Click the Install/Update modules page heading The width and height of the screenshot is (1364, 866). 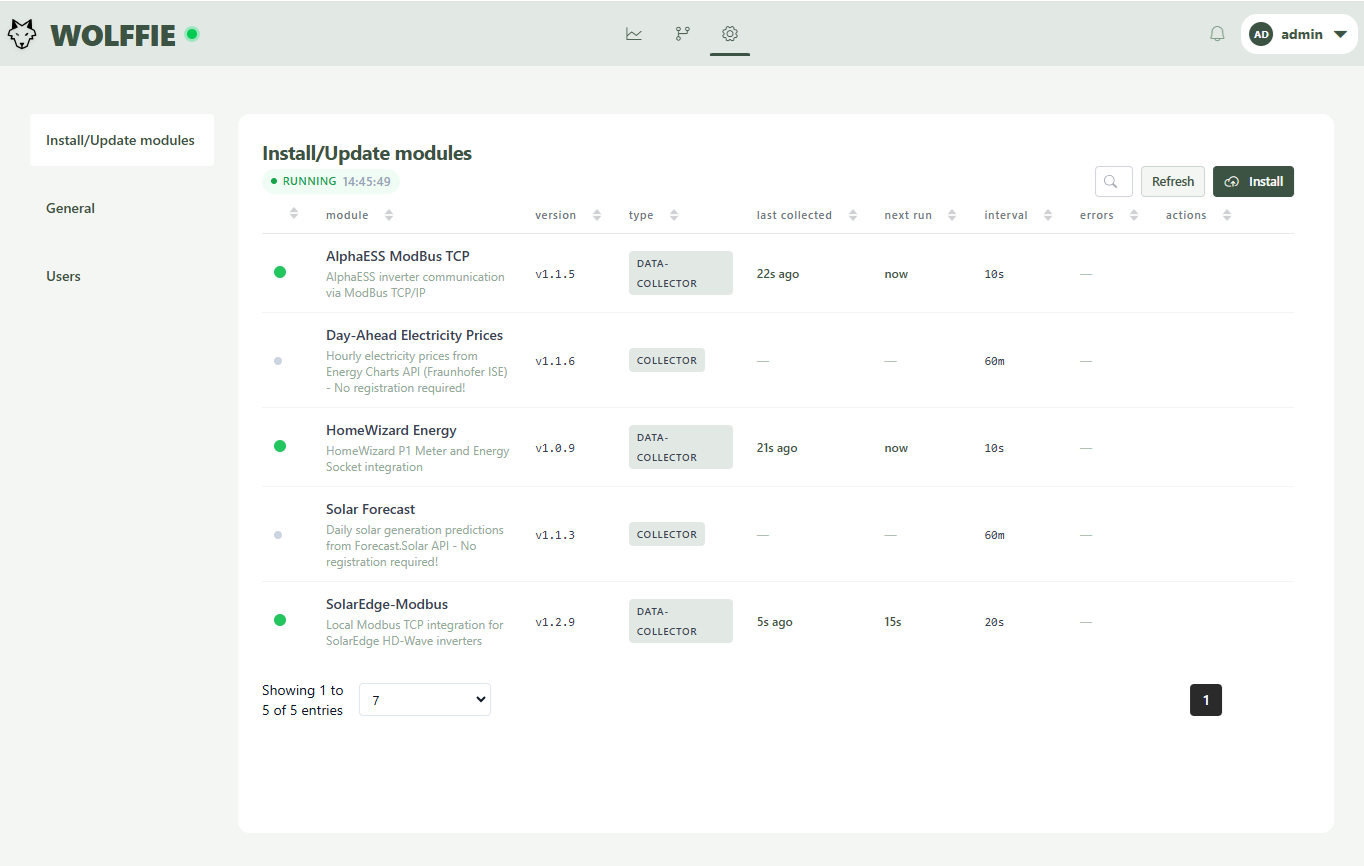click(x=367, y=153)
